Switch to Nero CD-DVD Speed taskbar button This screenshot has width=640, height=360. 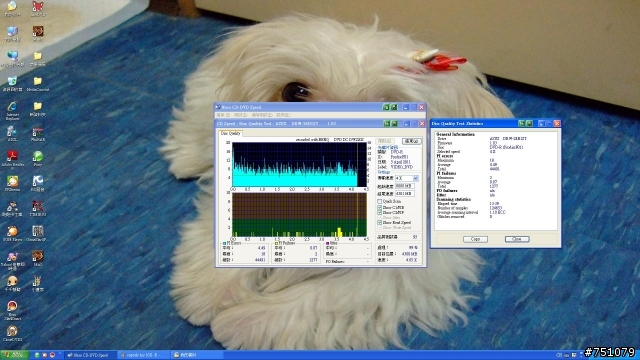pyautogui.click(x=89, y=355)
